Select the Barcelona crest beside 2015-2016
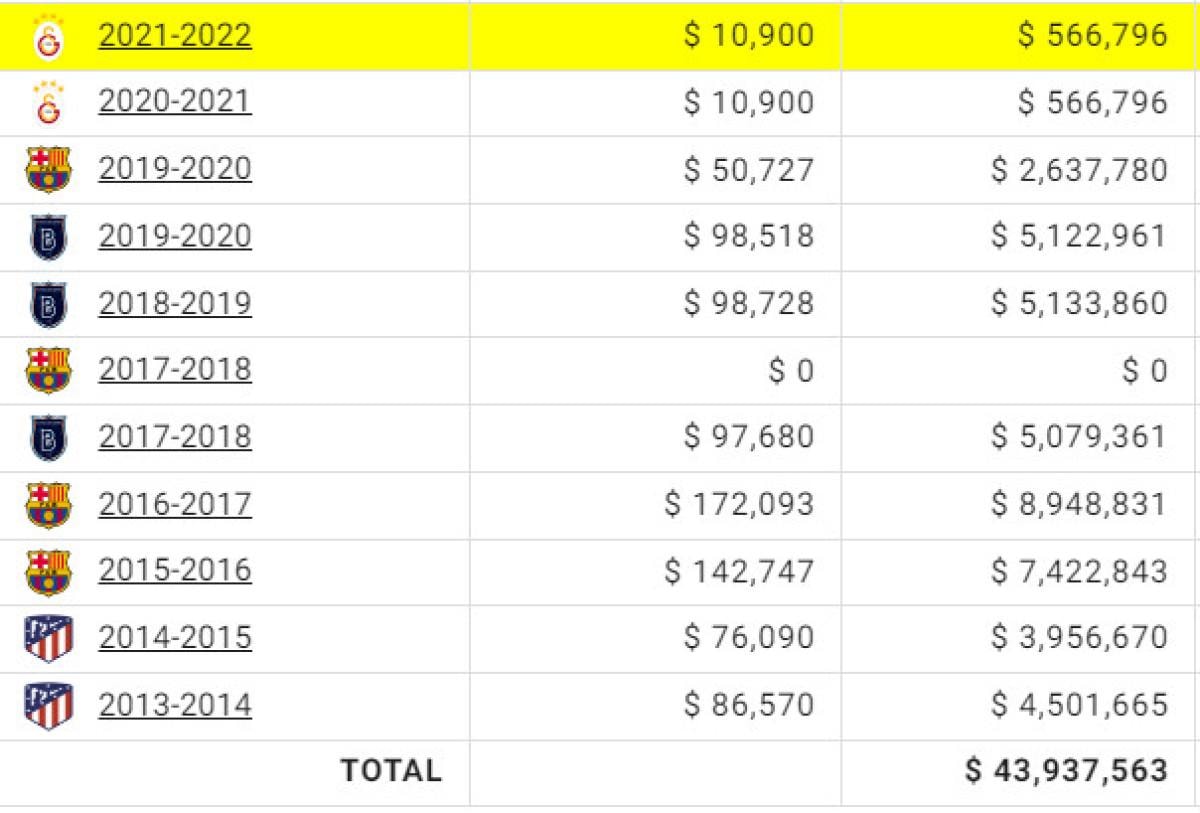Viewport: 1200px width, 813px height. click(x=48, y=572)
